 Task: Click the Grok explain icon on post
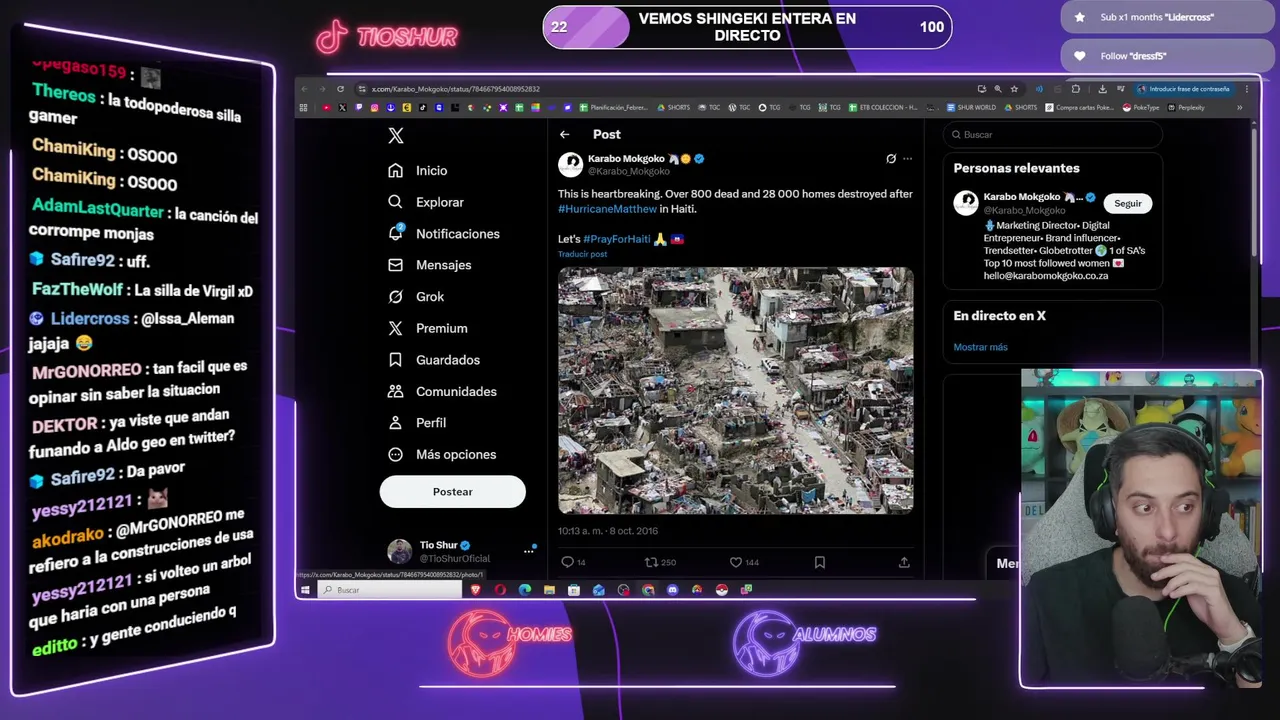891,158
